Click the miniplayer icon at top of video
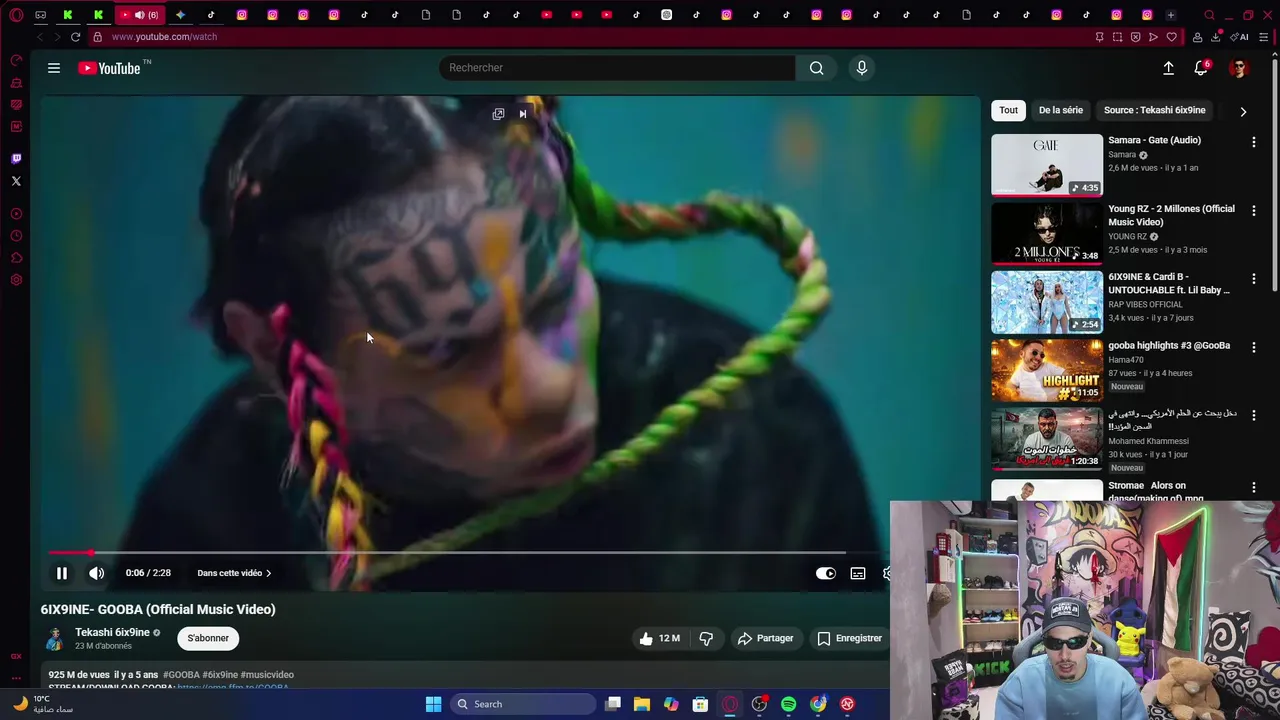Image resolution: width=1280 pixels, height=720 pixels. [498, 114]
